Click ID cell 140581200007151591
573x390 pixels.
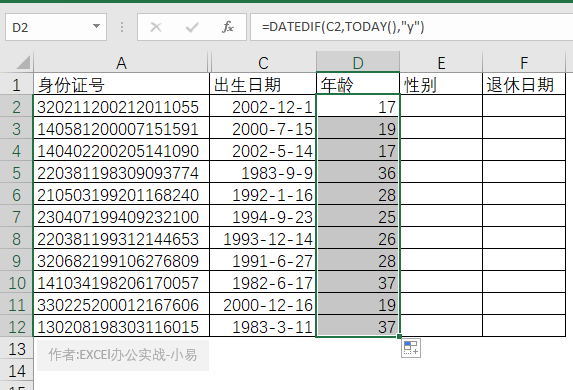pos(121,128)
